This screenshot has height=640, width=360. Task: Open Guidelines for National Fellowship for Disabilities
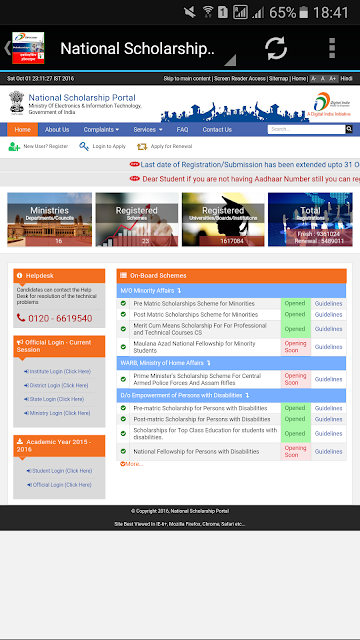[x=328, y=451]
